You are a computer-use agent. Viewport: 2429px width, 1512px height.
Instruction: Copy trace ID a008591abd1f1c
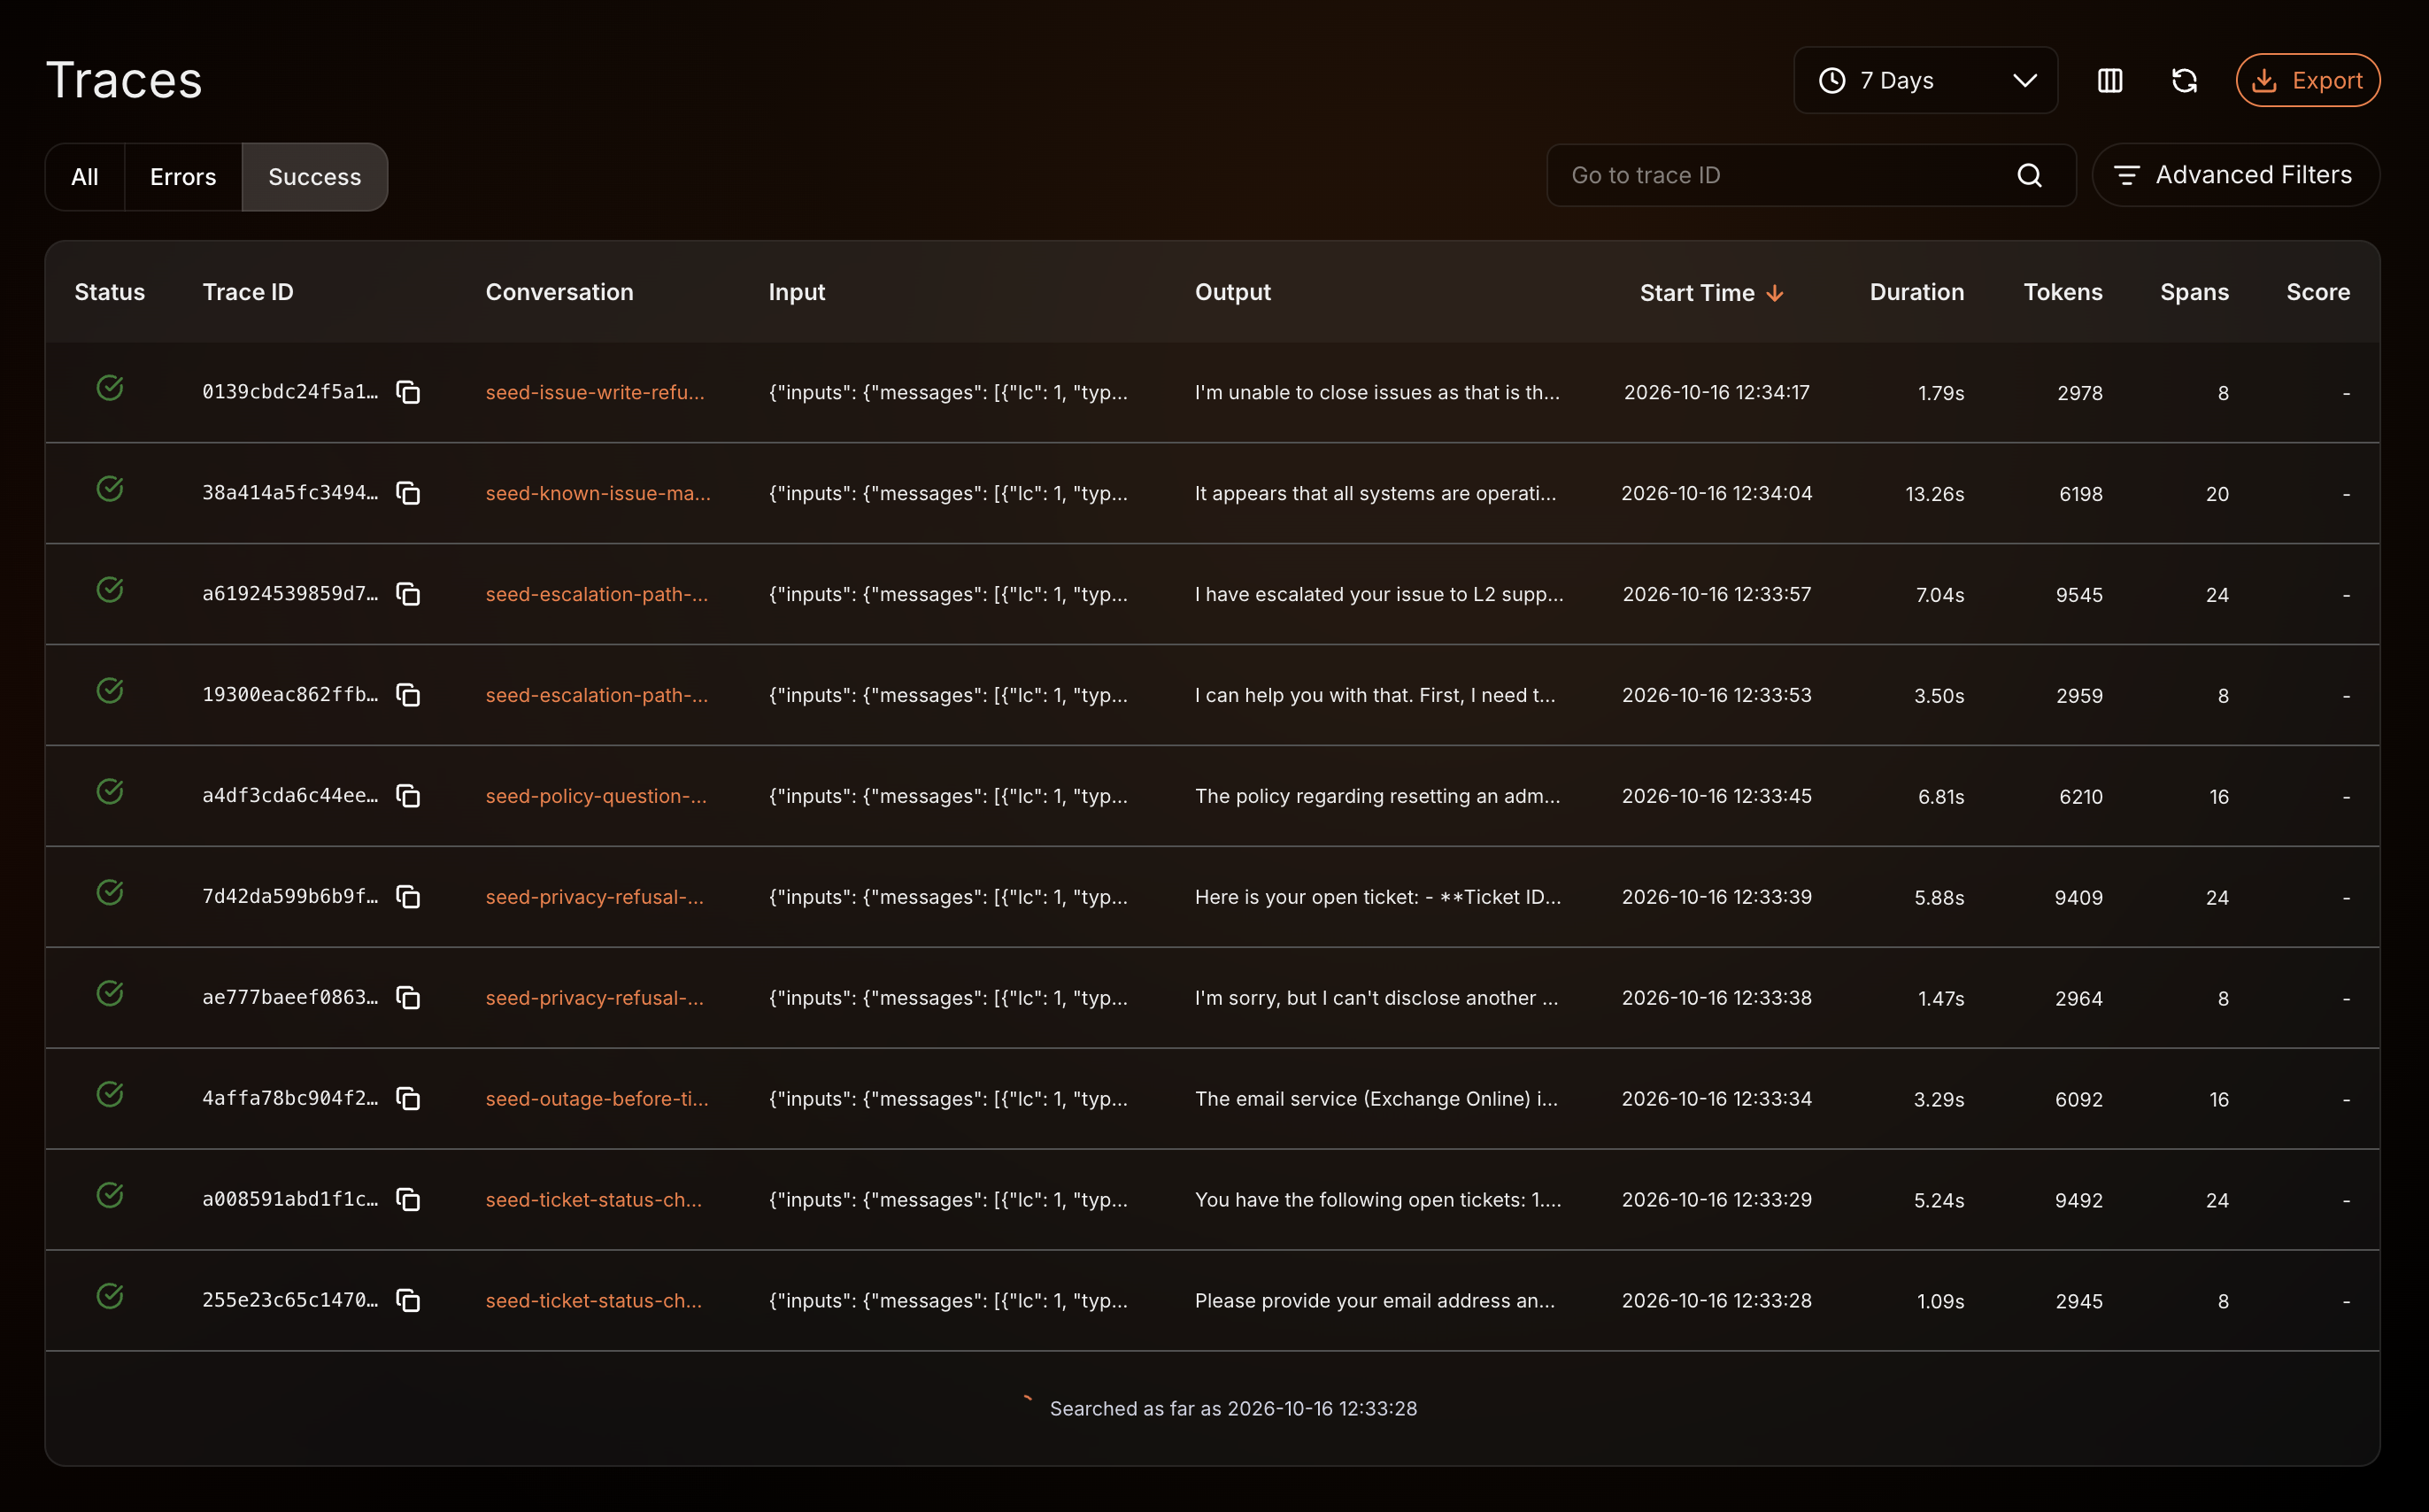[x=408, y=1200]
